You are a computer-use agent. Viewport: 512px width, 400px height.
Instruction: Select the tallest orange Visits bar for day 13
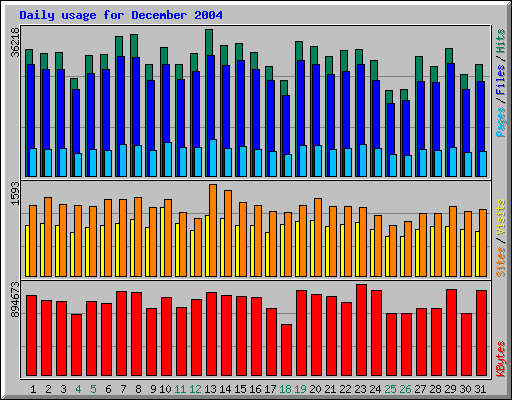(x=213, y=230)
